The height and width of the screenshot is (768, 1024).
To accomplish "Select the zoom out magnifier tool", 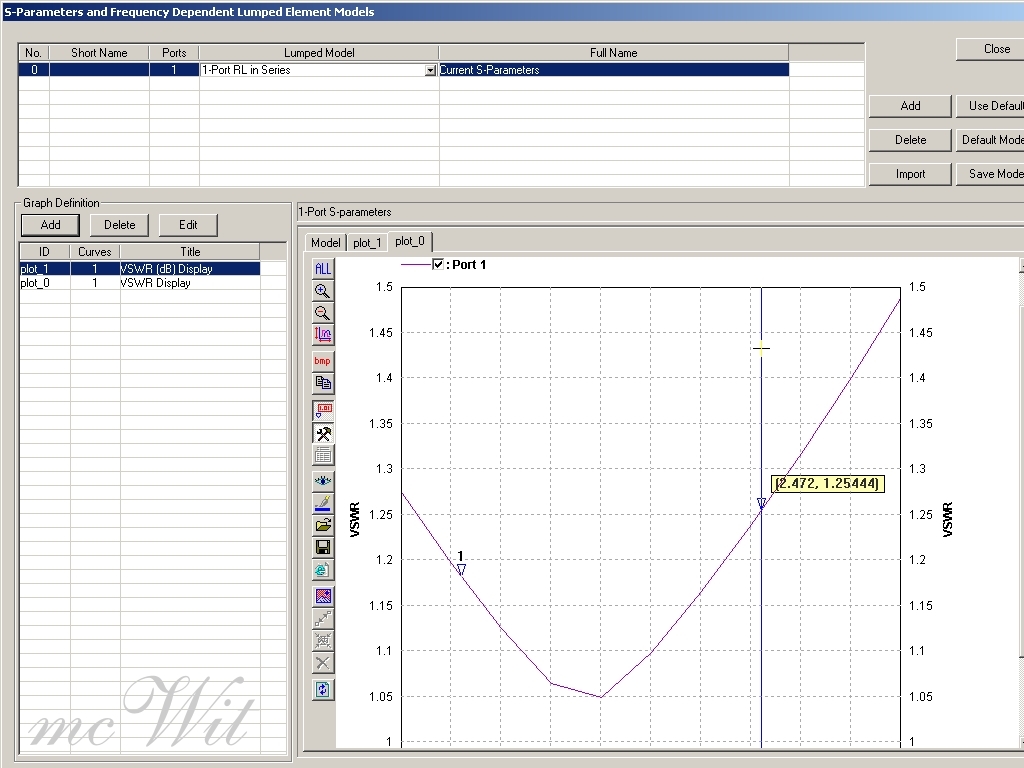I will (x=323, y=313).
